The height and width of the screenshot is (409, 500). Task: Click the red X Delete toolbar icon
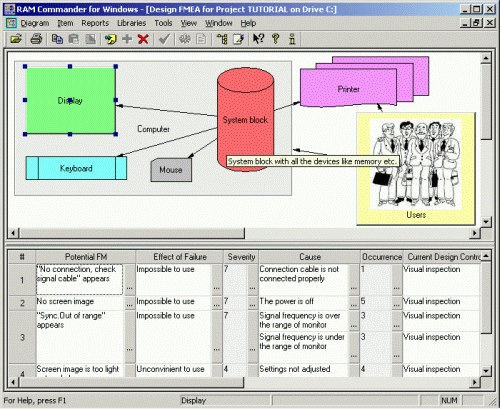tap(143, 39)
